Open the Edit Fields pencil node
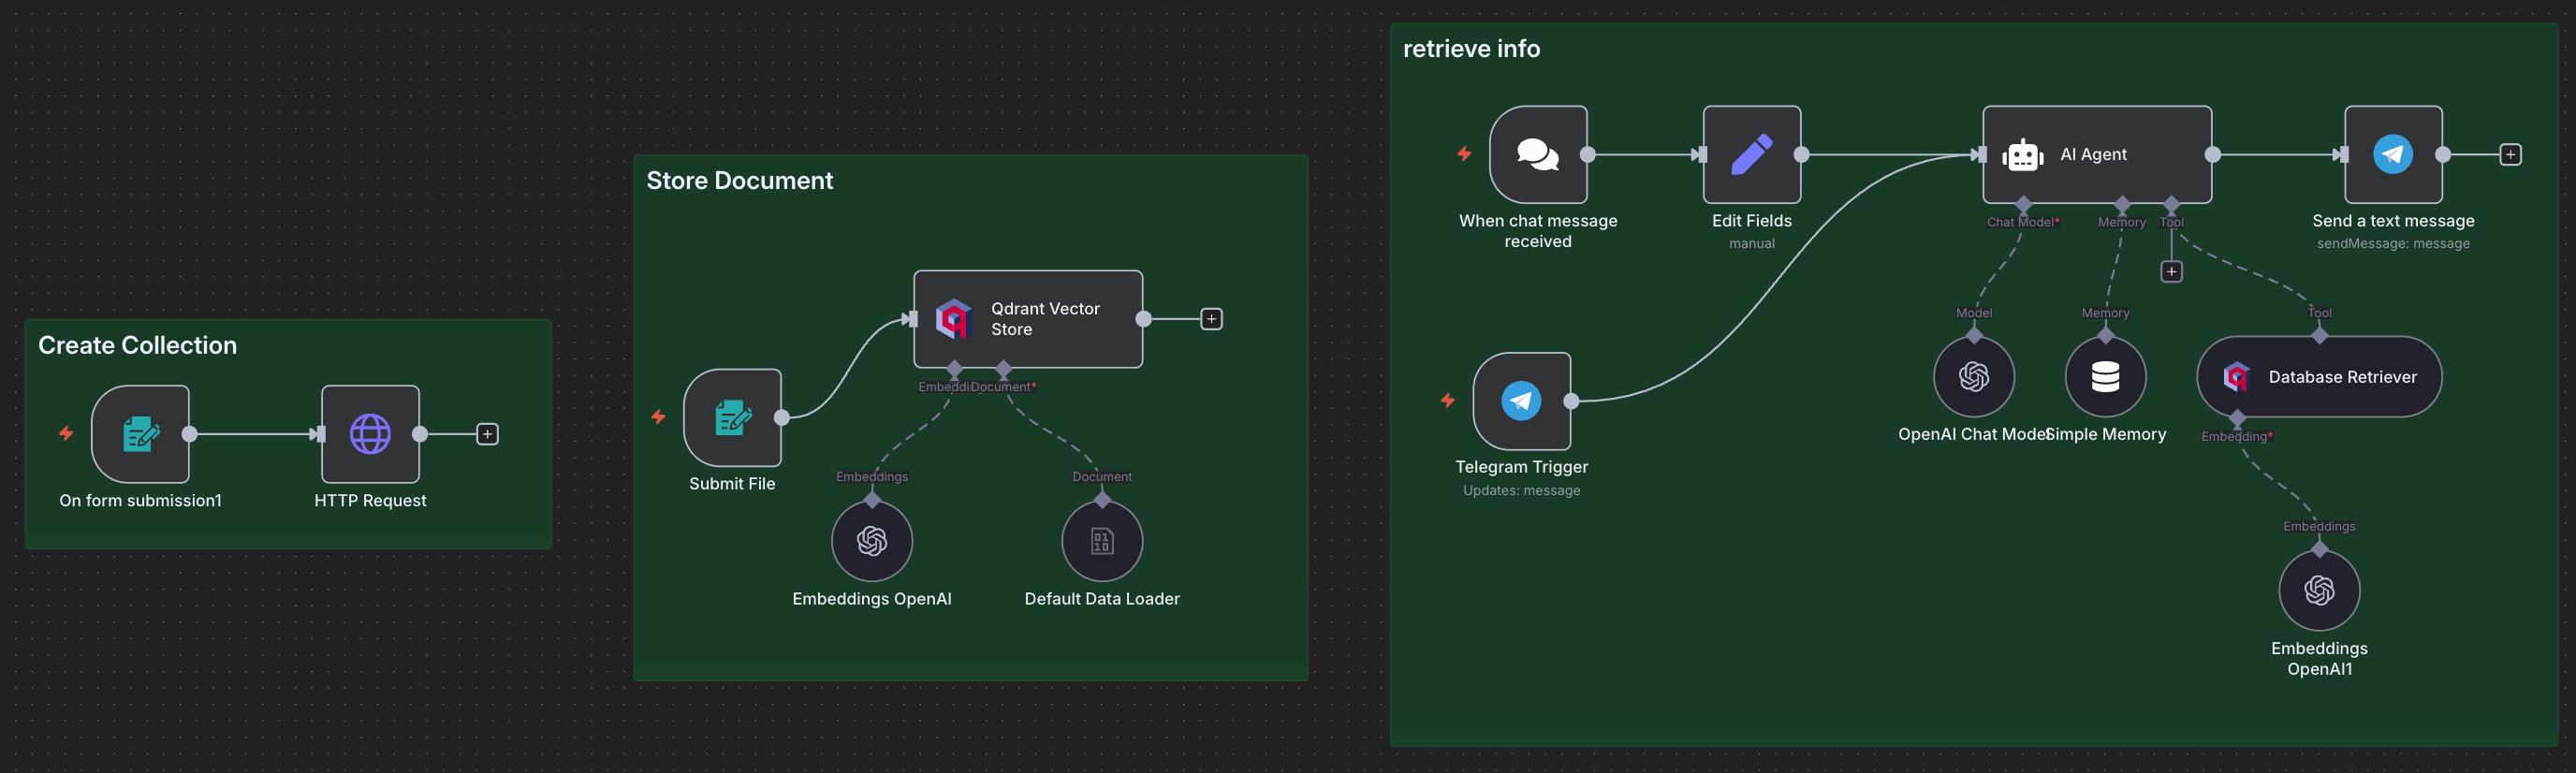Image resolution: width=2576 pixels, height=773 pixels. 1752,155
